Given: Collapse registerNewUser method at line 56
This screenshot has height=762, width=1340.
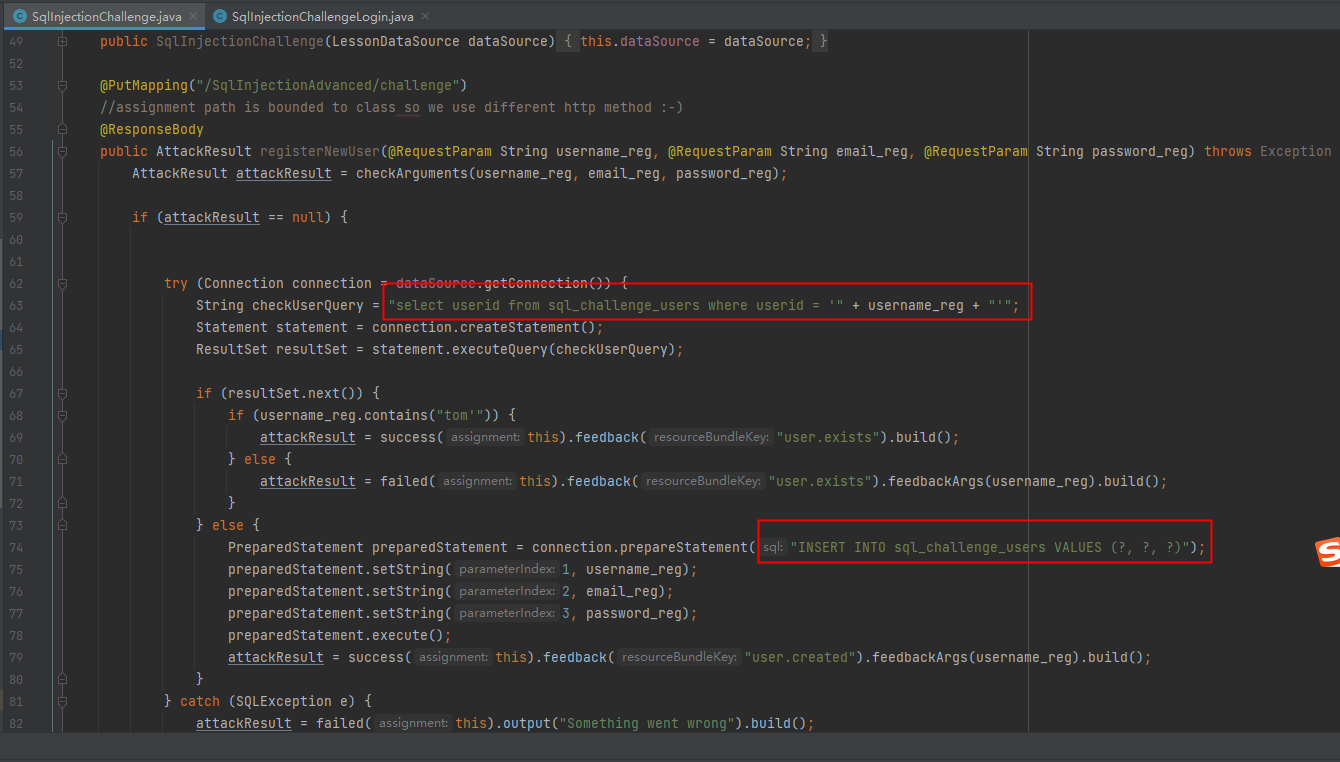Looking at the screenshot, I should pos(62,151).
